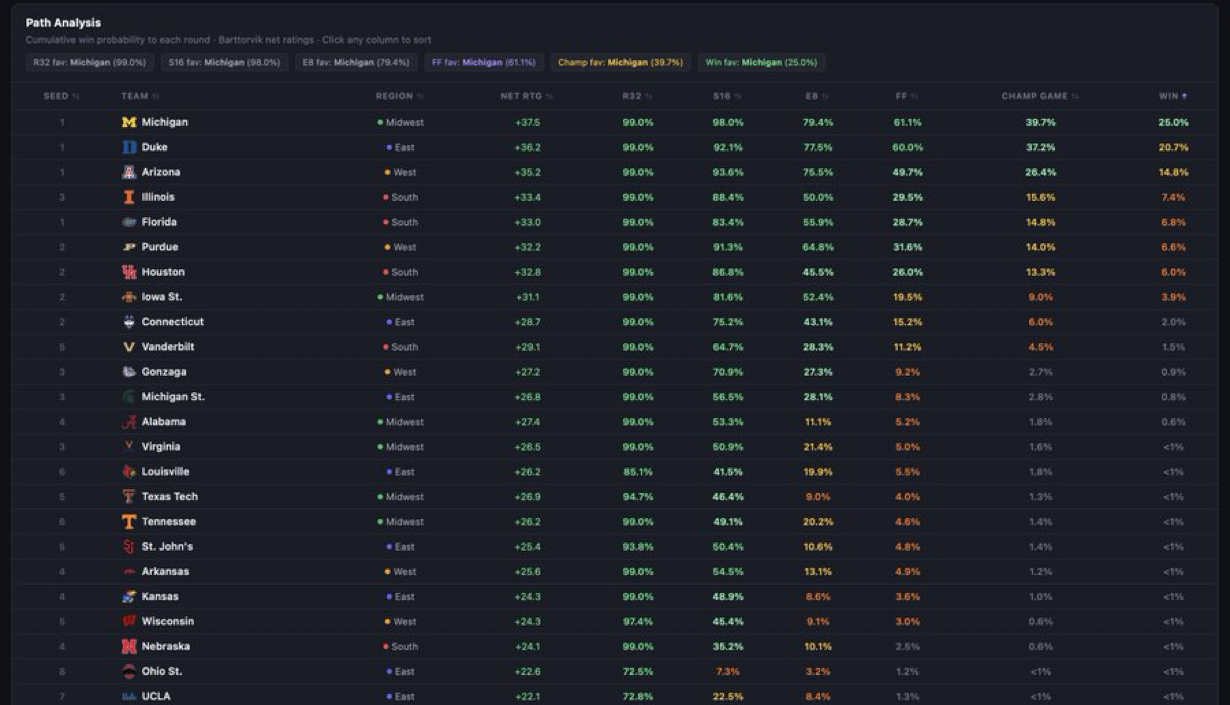Click the Gonzaga team name
Viewport: 1230px width, 705px height.
[164, 372]
